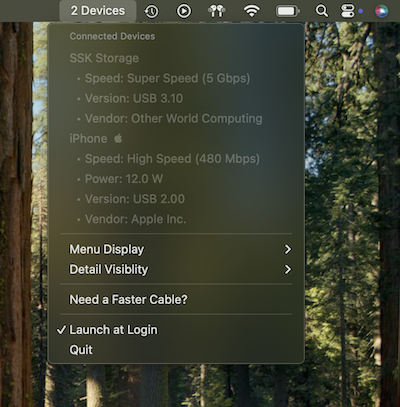
Task: Choose Quit from the menu
Action: coord(176,350)
